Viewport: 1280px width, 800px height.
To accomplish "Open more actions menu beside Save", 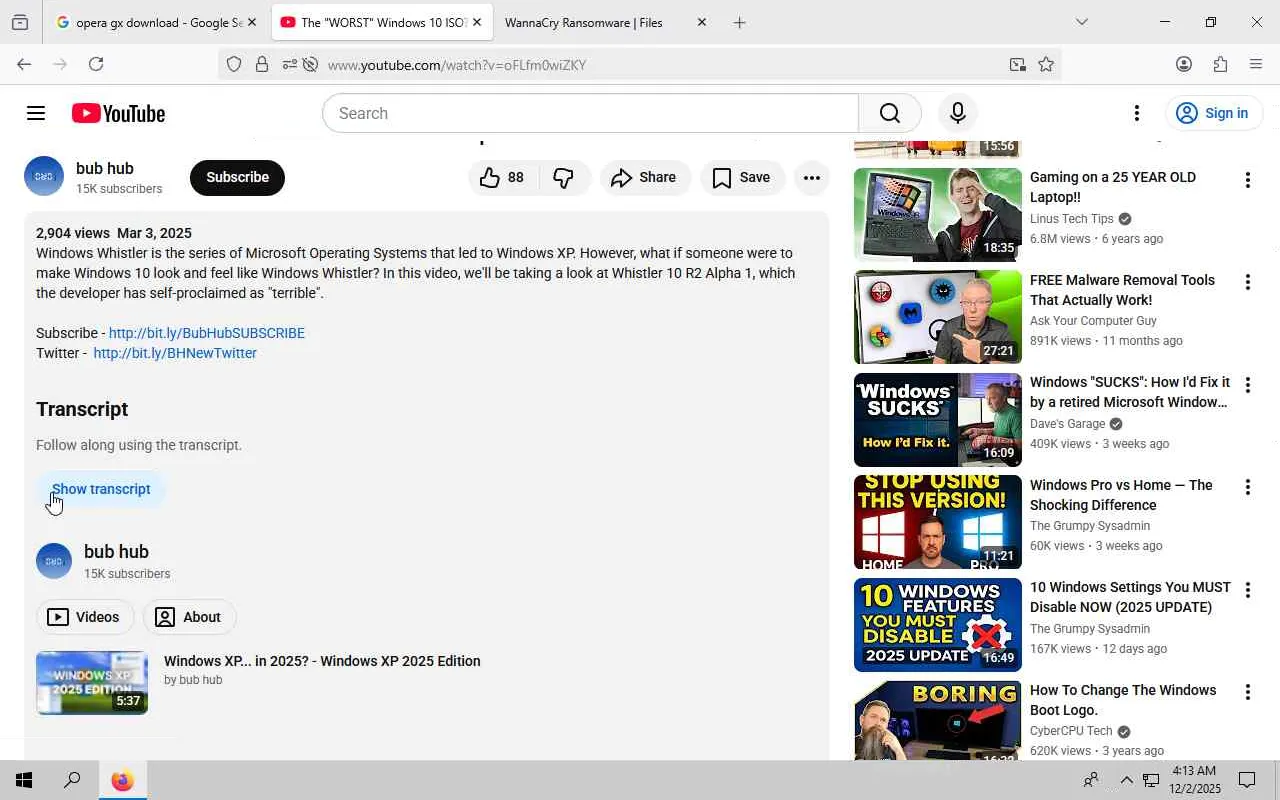I will [x=812, y=177].
